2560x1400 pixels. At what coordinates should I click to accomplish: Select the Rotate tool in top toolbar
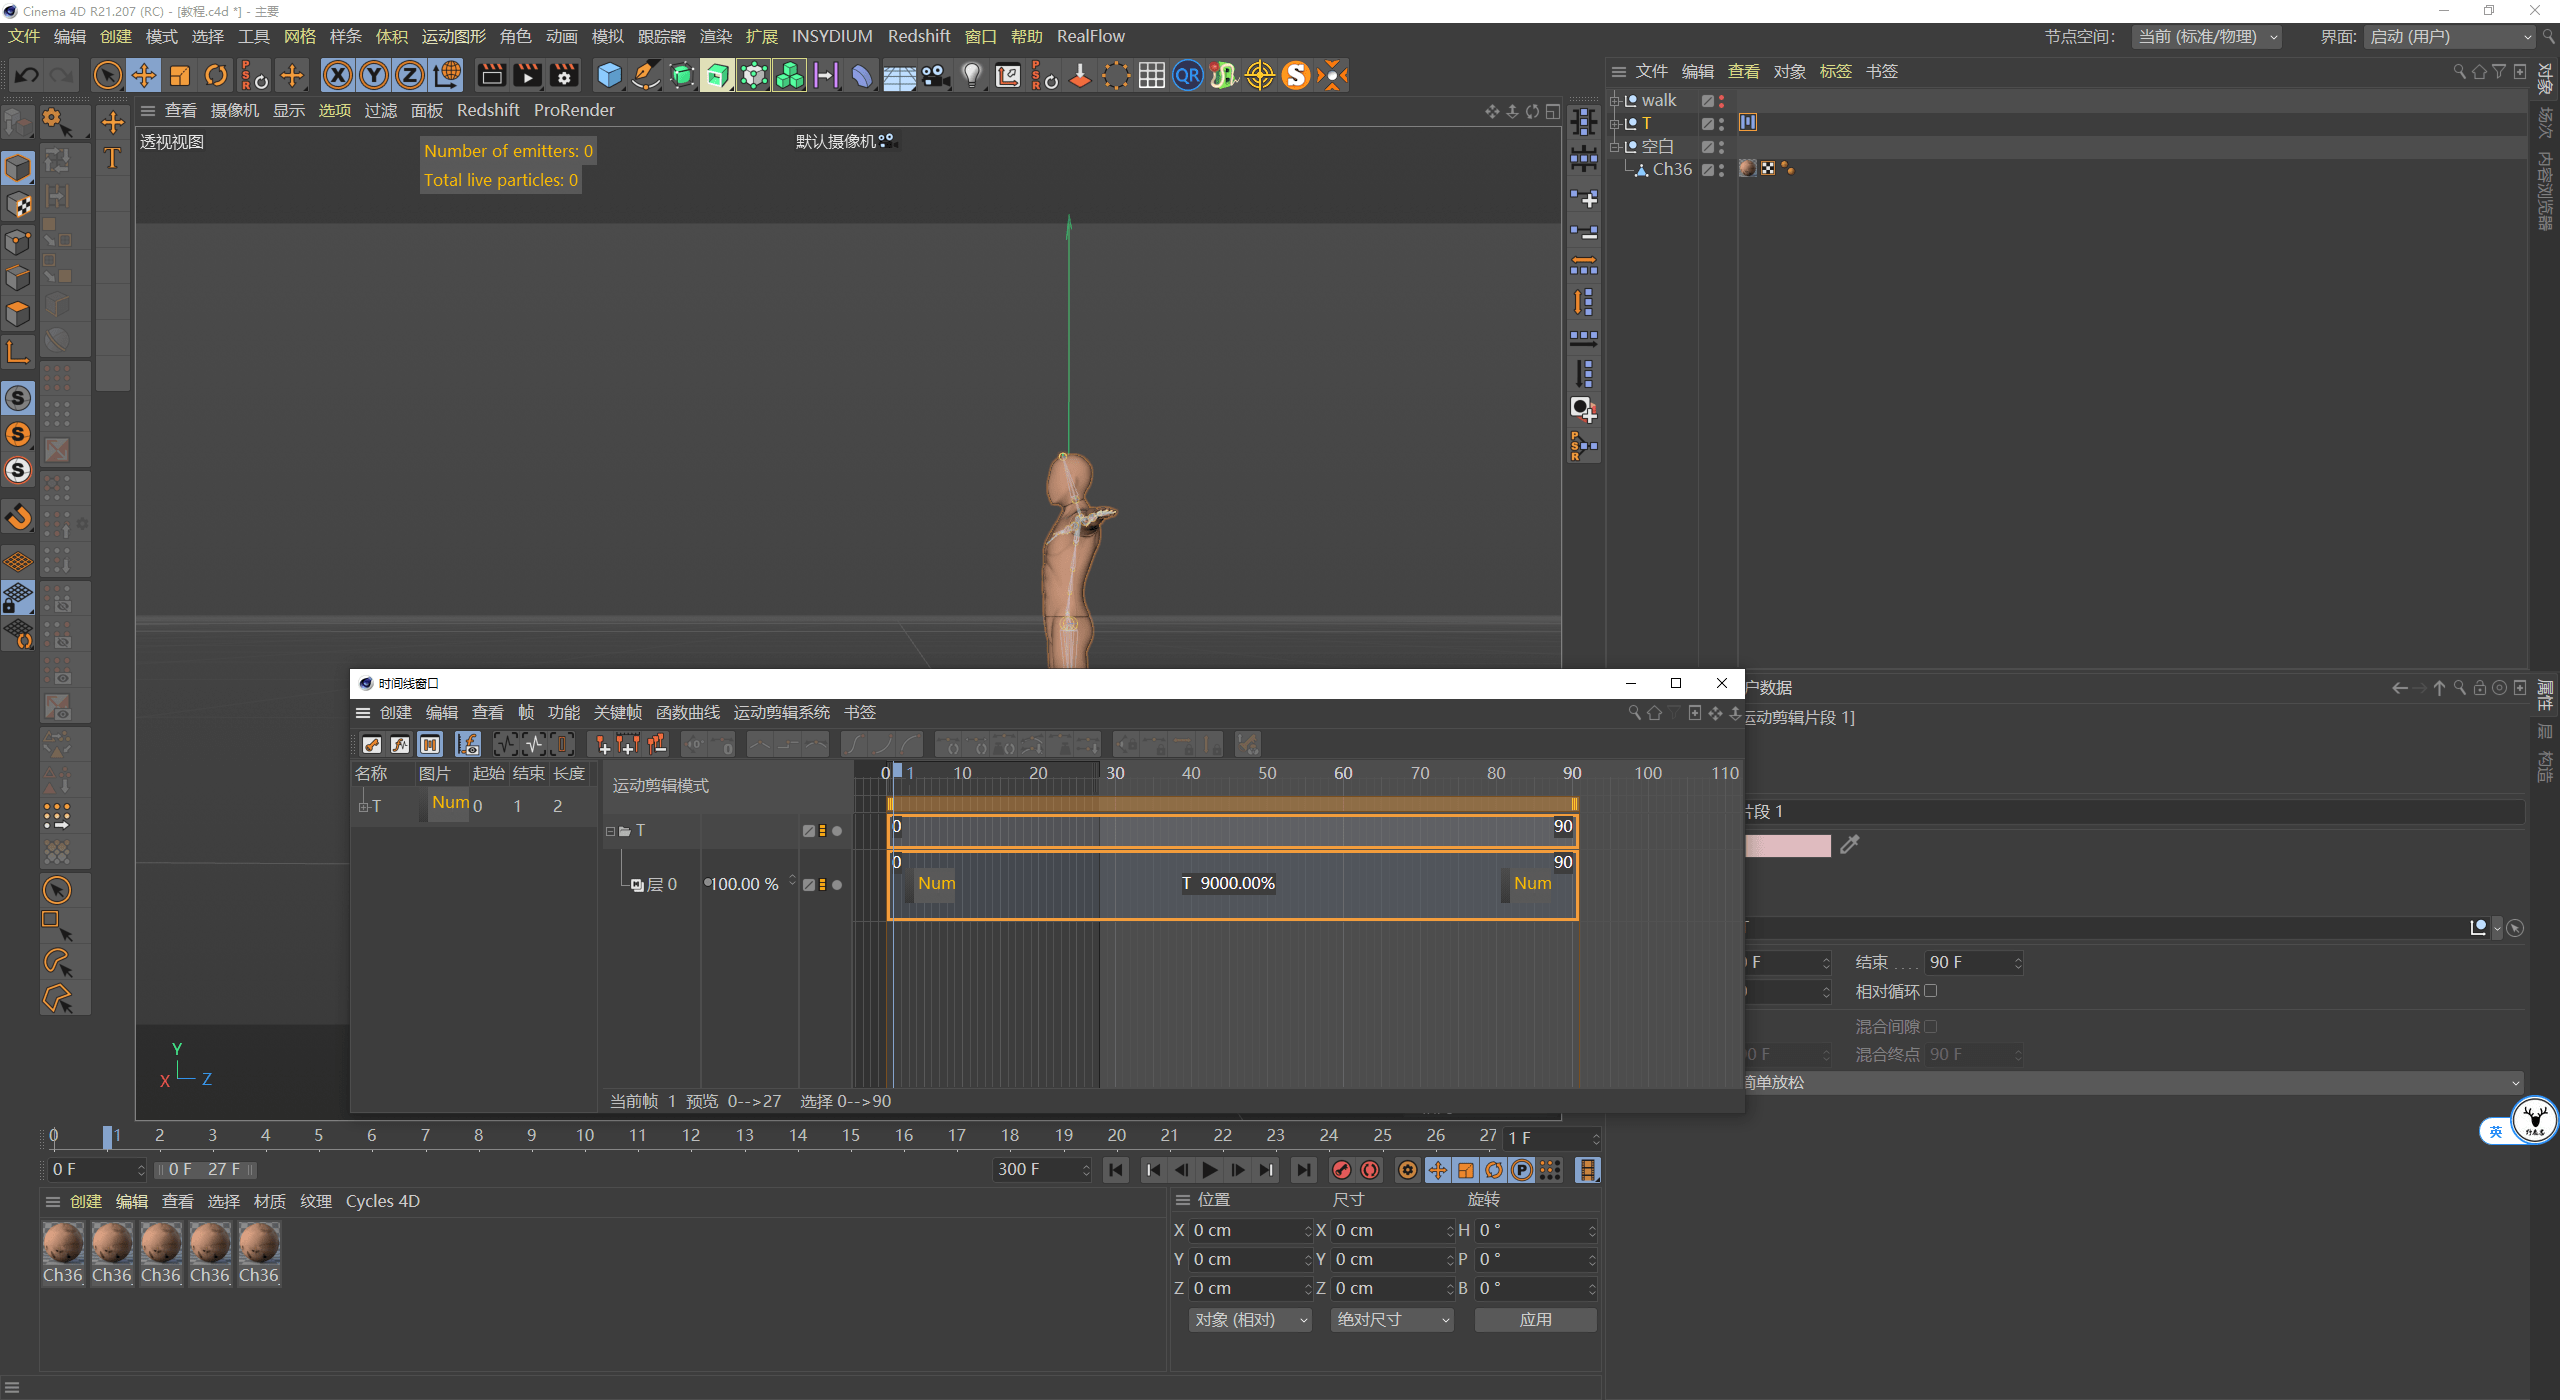(216, 75)
